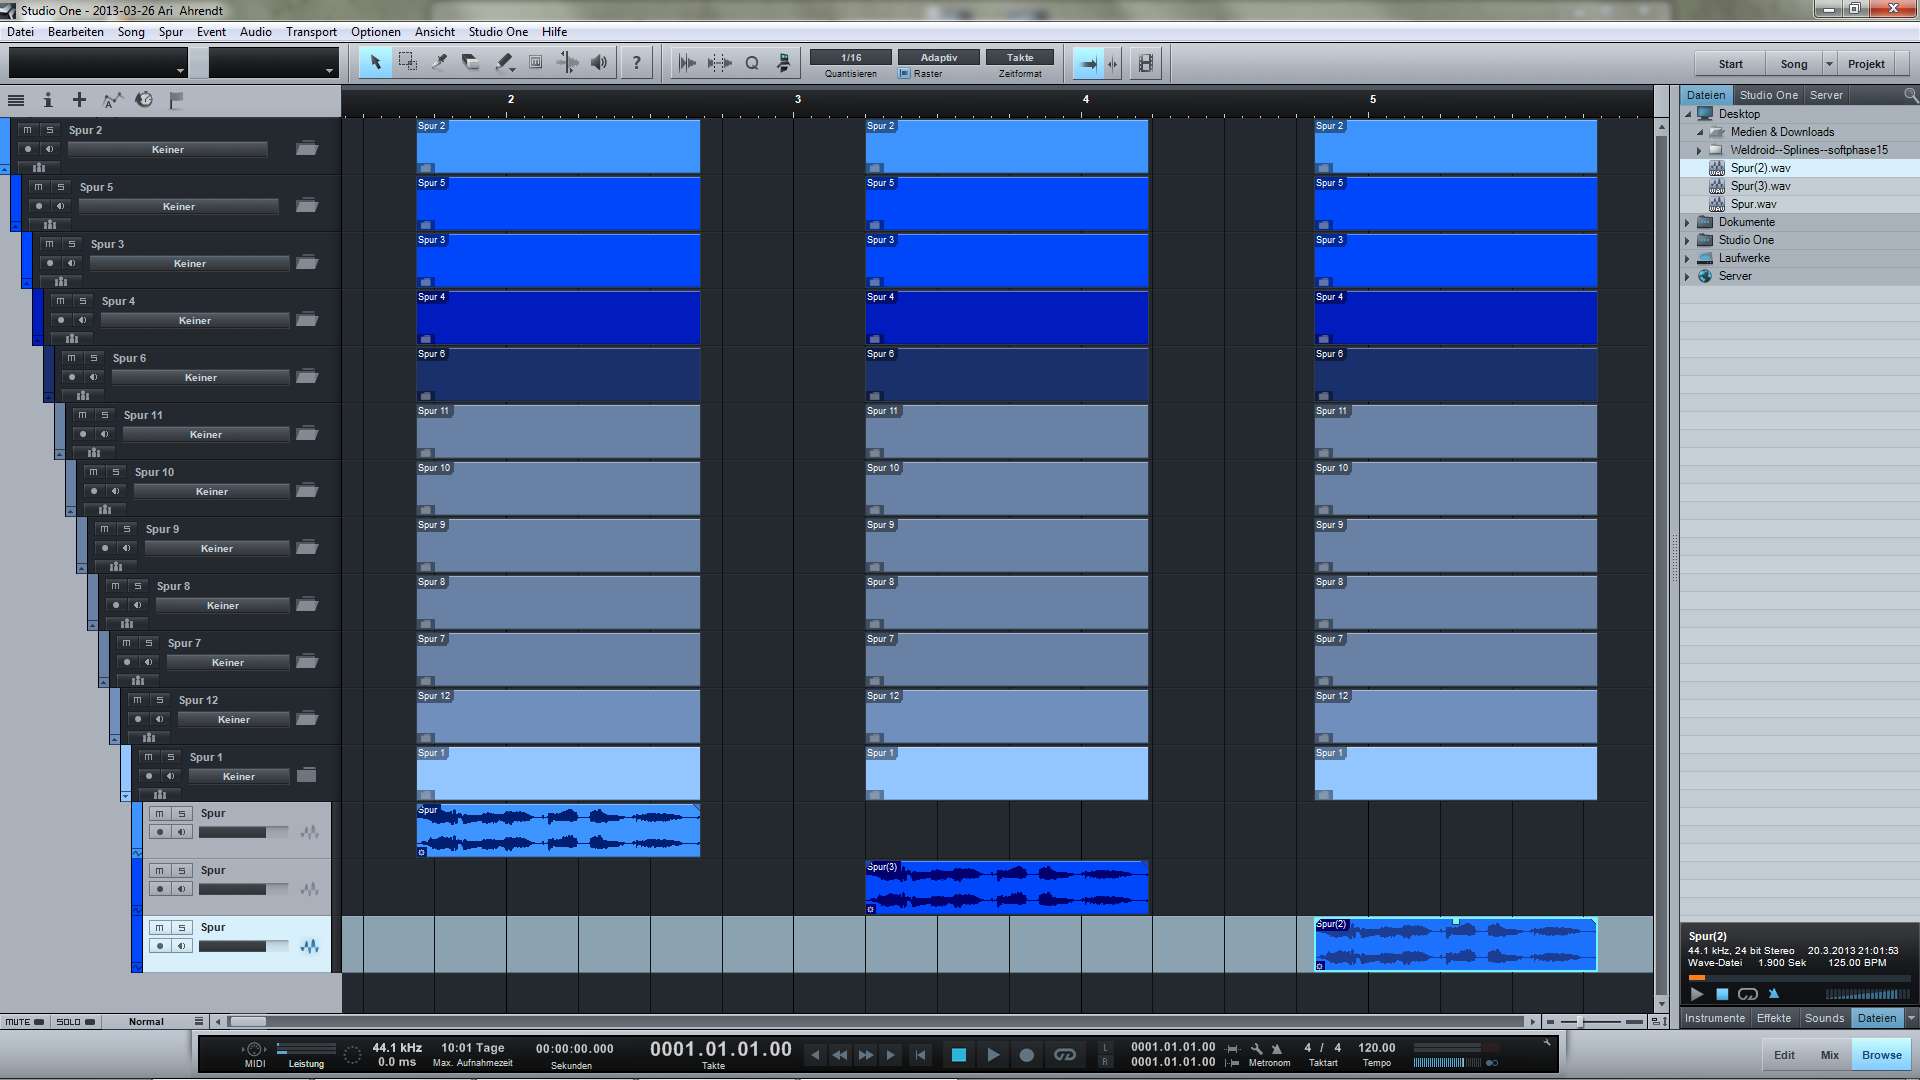Select the Bend marker tool
This screenshot has height=1080, width=1920.
(568, 63)
